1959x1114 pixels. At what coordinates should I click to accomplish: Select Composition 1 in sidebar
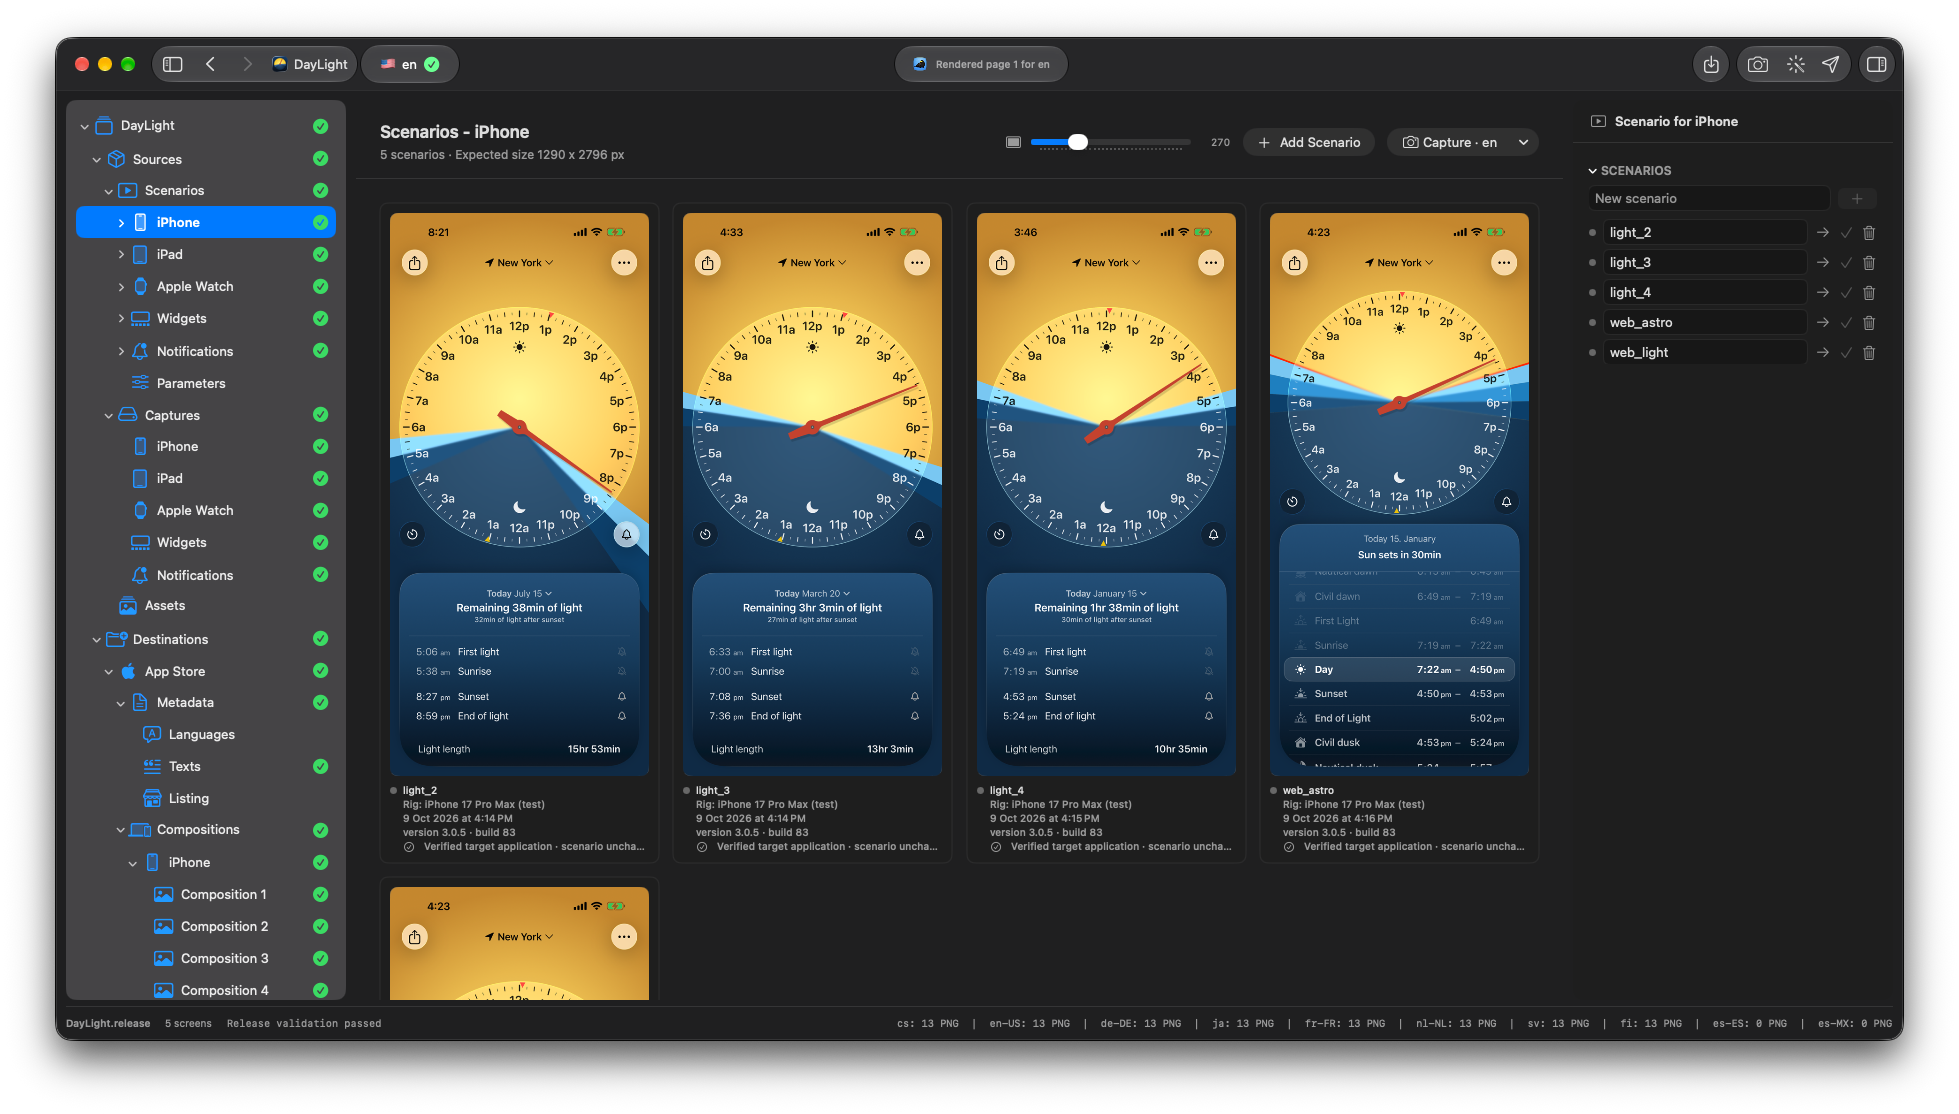click(223, 894)
